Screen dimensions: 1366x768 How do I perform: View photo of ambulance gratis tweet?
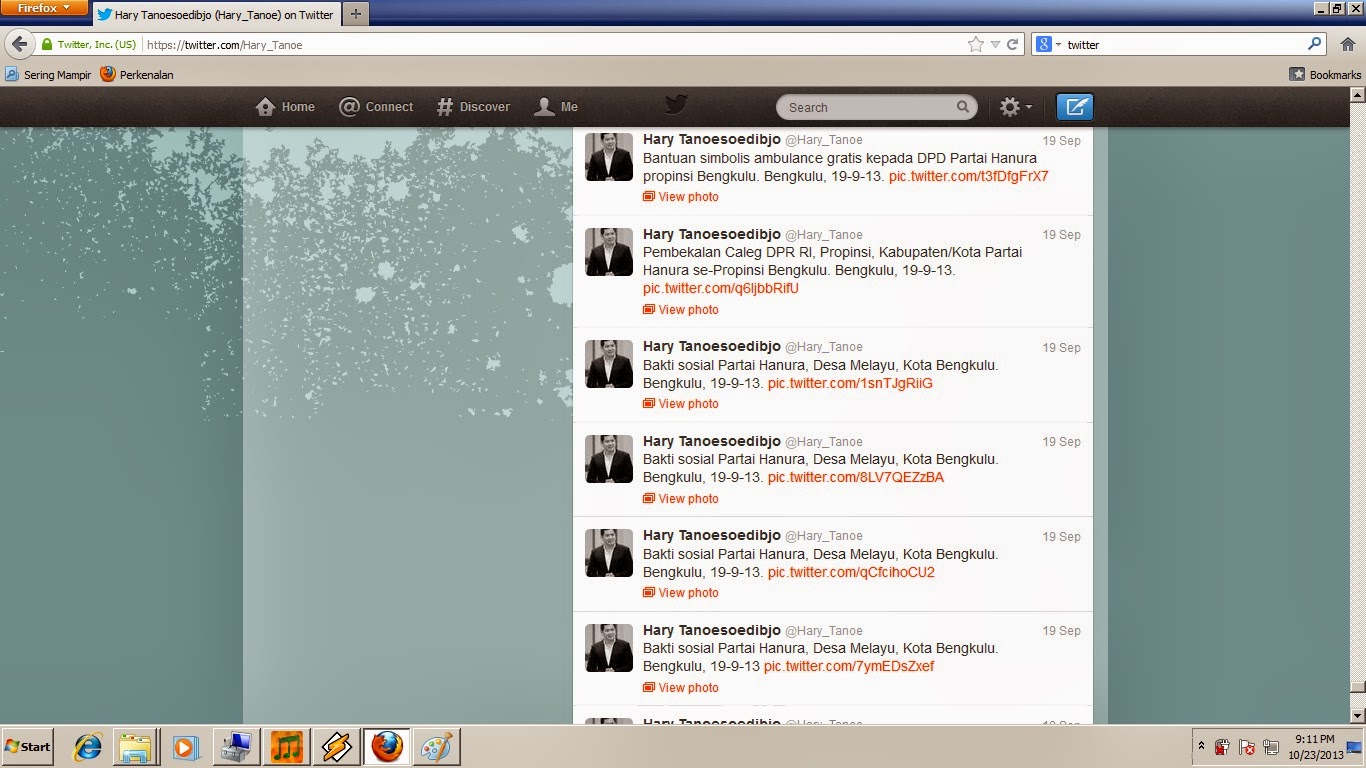point(680,197)
